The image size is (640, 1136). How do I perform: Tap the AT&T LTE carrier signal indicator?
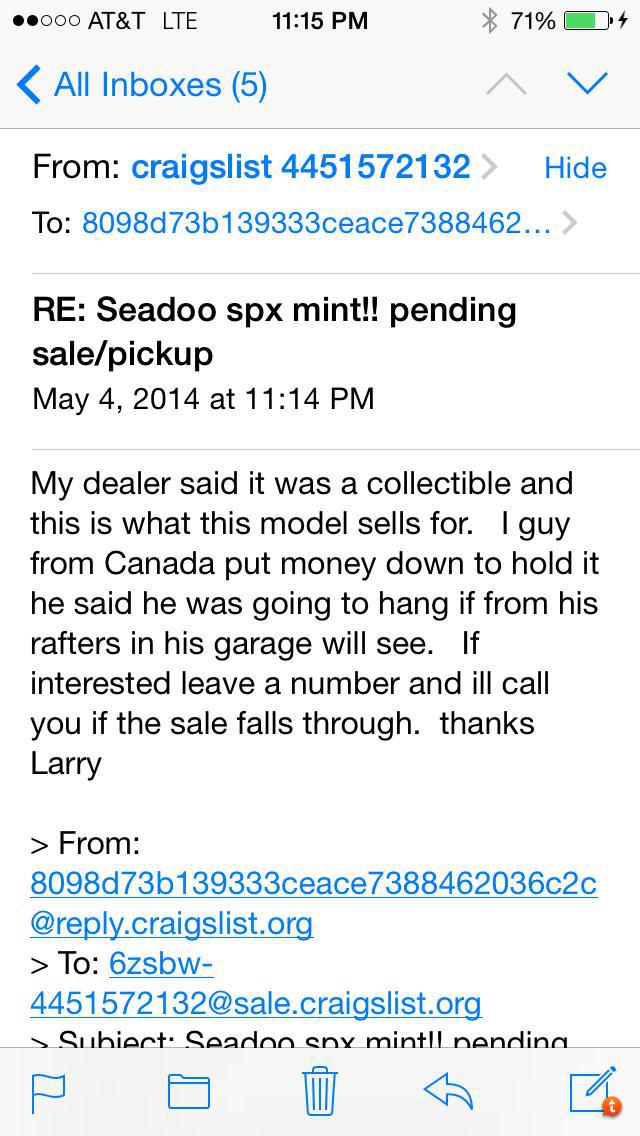105,21
